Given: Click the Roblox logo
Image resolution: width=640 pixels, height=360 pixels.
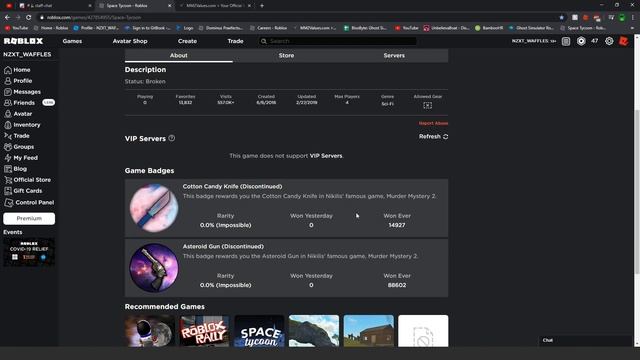Looking at the screenshot, I should [x=23, y=41].
